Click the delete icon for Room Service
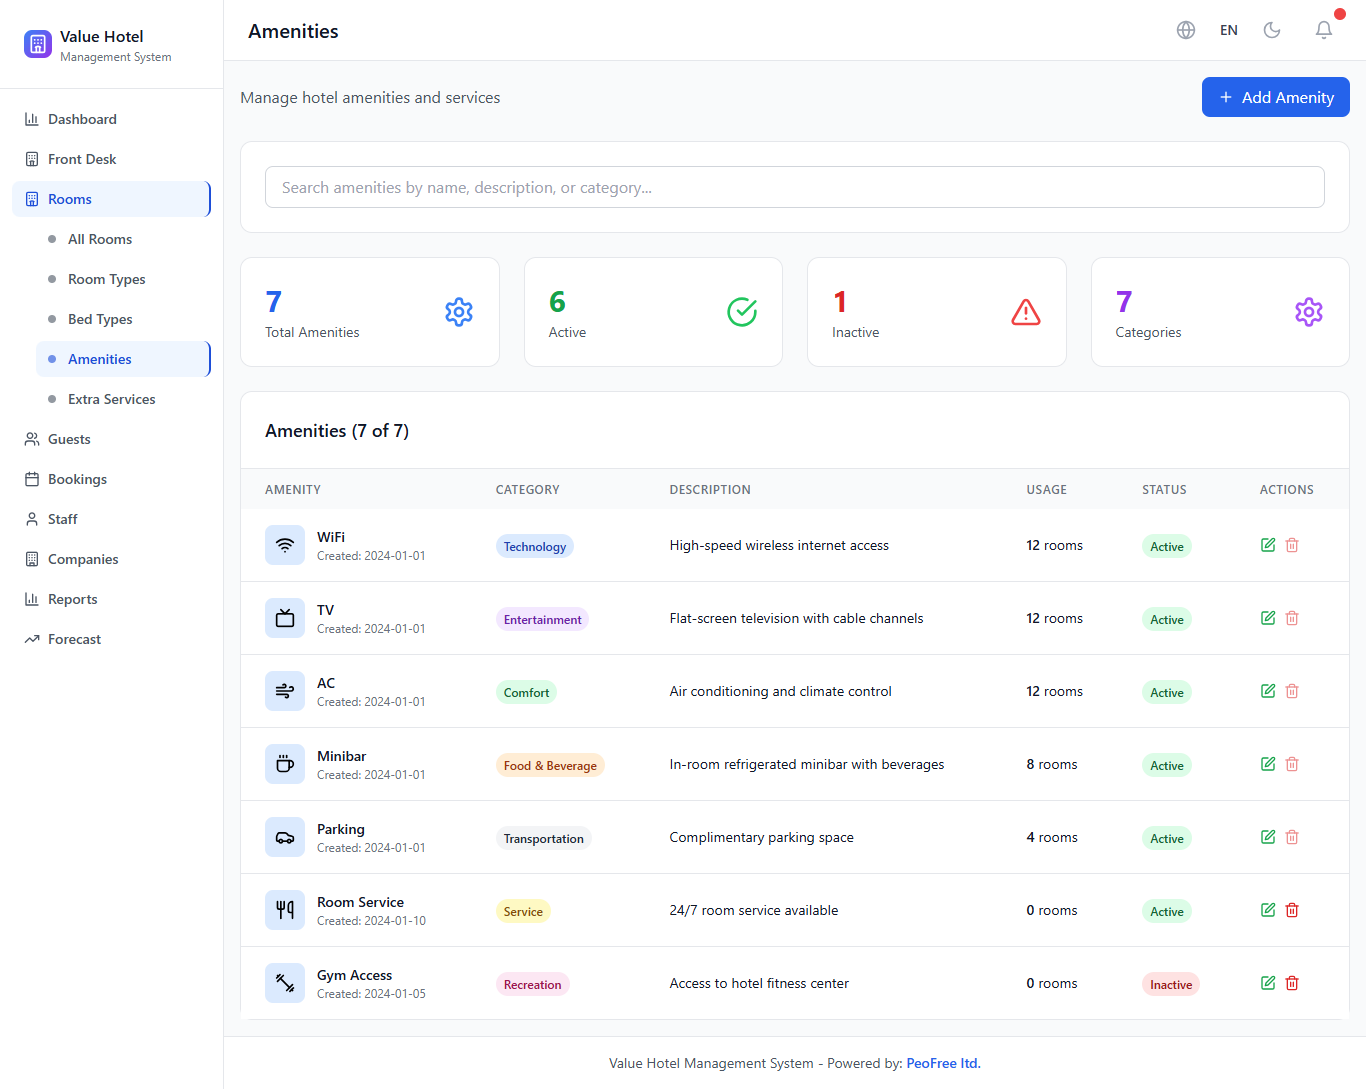 click(1292, 910)
